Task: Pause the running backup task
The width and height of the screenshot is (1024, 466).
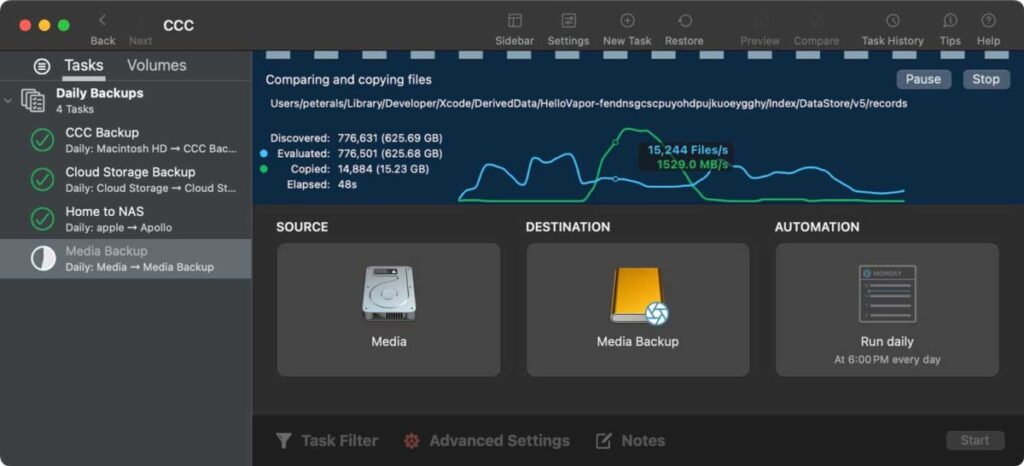Action: coord(922,79)
